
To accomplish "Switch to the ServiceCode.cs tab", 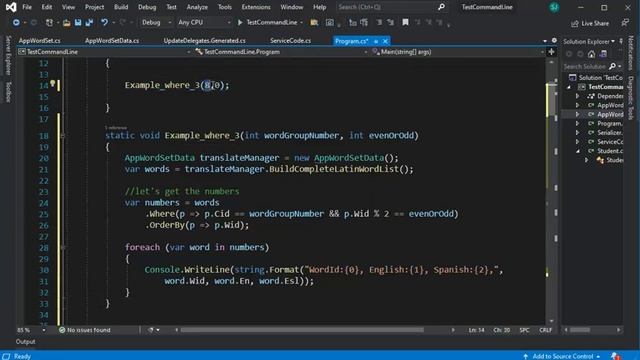I will click(290, 41).
